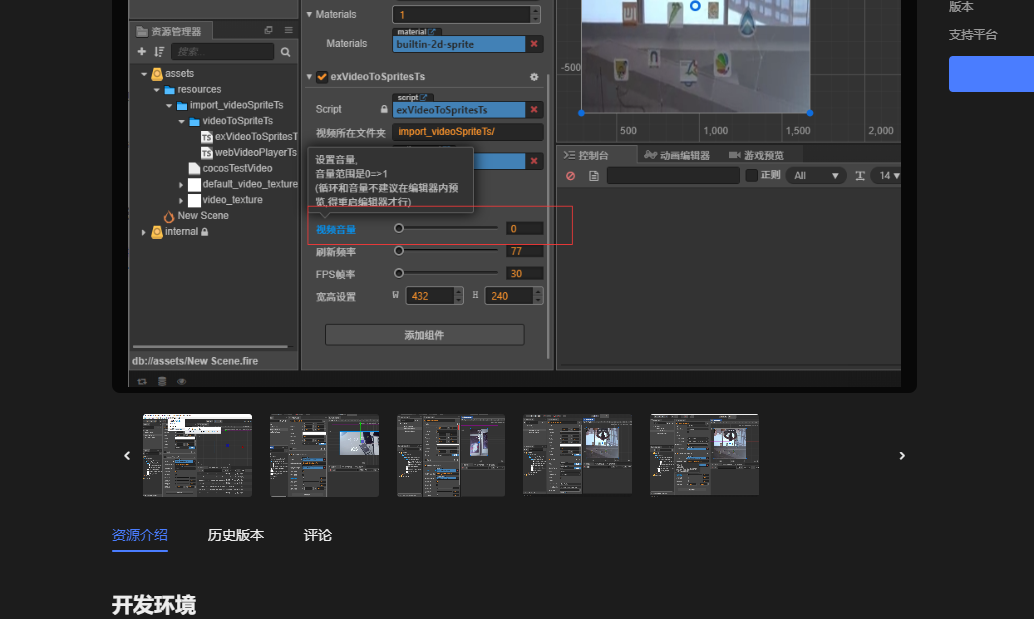Viewport: 1034px width, 619px height.
Task: Expand the internal database node
Action: click(144, 232)
